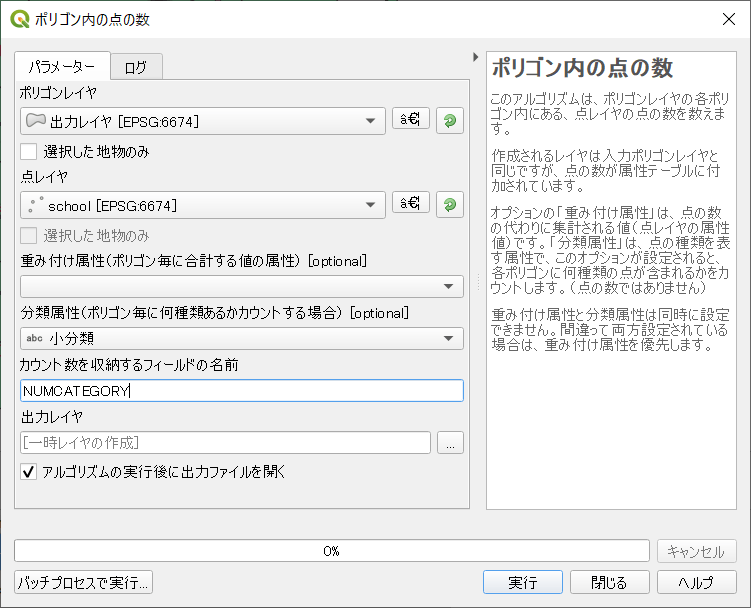Select the パラメーター tab
751x608 pixels.
point(62,66)
